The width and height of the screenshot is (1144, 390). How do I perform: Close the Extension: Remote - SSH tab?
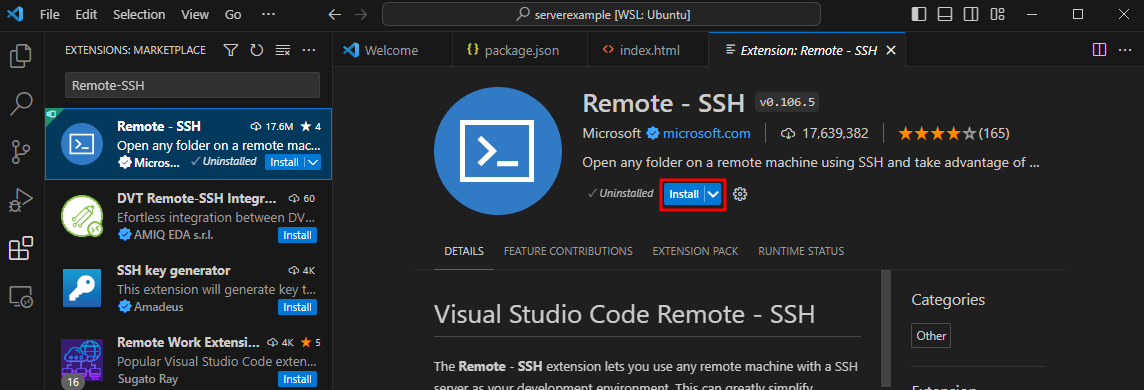tap(890, 50)
